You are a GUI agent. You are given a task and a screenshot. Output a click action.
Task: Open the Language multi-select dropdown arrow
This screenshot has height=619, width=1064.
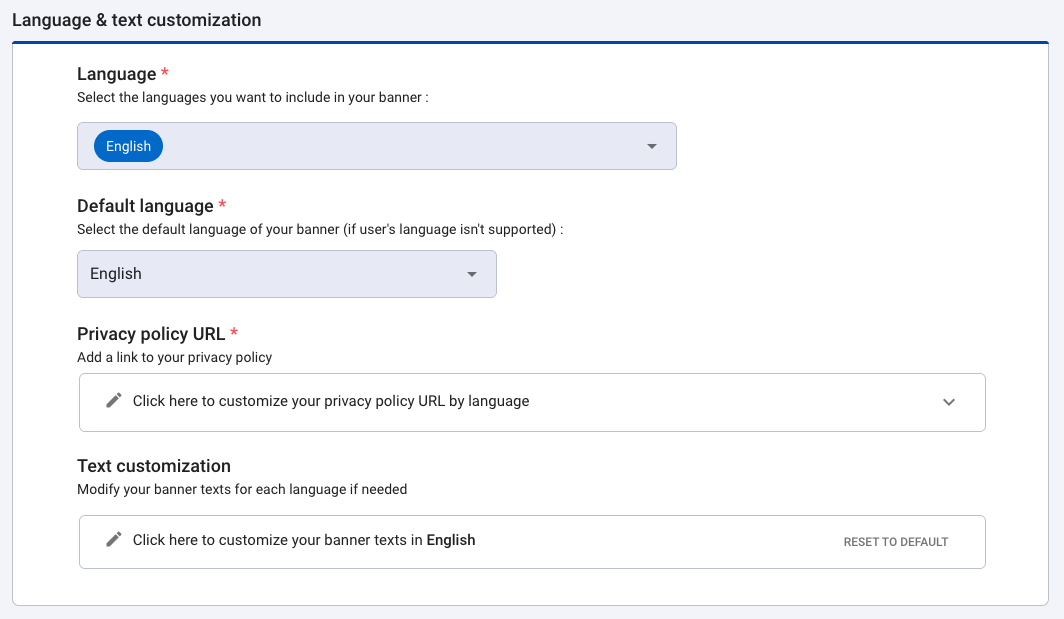click(x=652, y=146)
